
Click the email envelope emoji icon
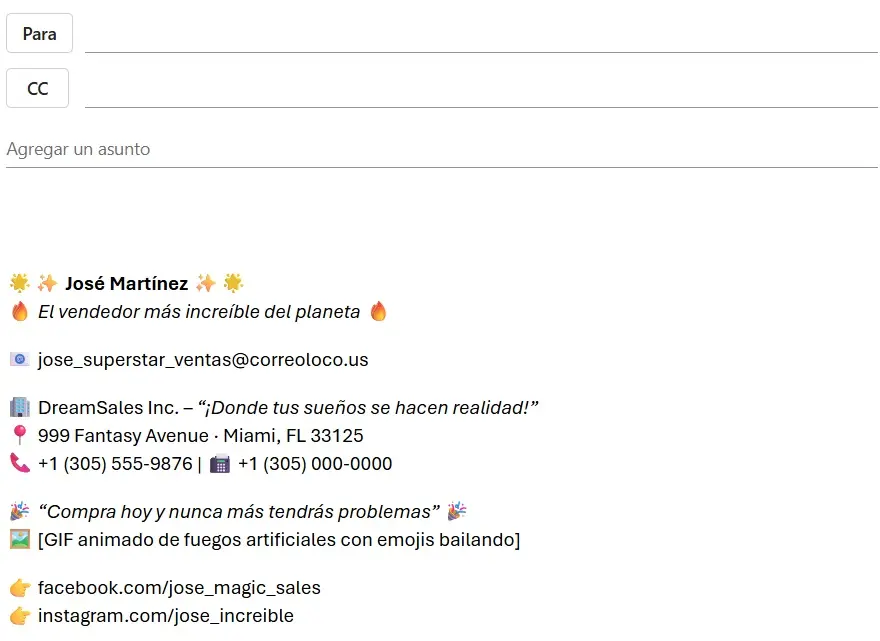(x=19, y=359)
